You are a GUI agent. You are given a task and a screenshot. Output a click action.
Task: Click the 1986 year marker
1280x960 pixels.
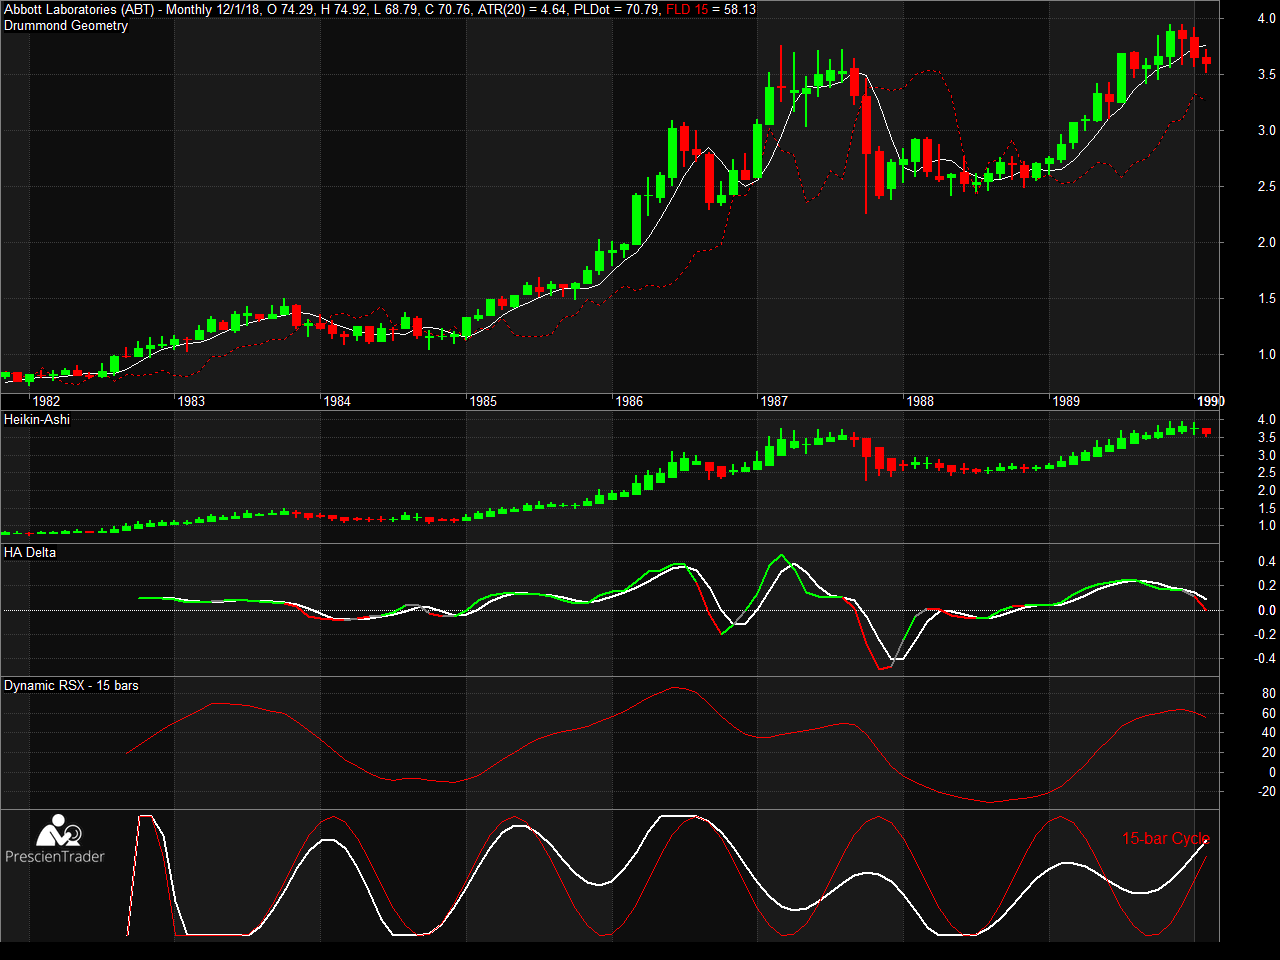[x=629, y=401]
